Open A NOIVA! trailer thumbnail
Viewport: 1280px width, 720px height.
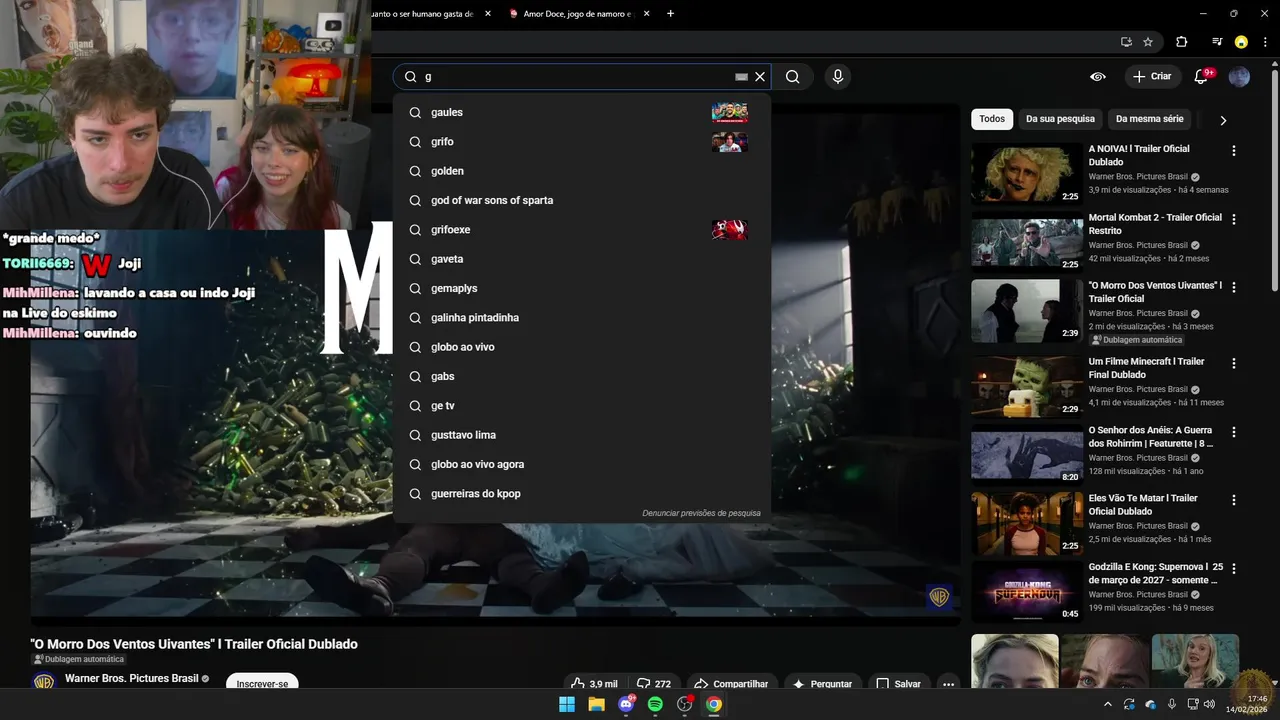1027,174
